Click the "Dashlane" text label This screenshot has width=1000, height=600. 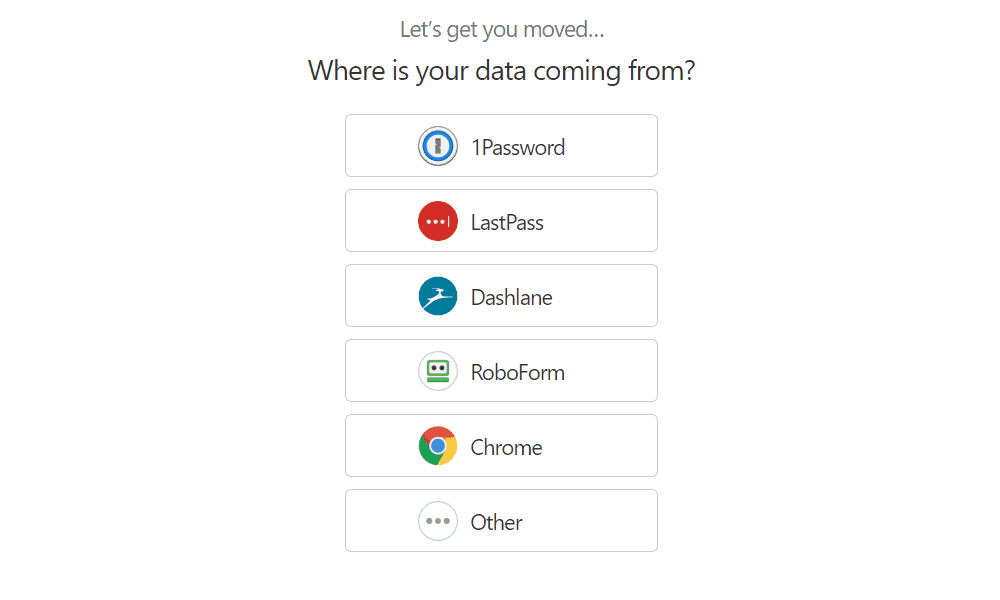click(511, 298)
